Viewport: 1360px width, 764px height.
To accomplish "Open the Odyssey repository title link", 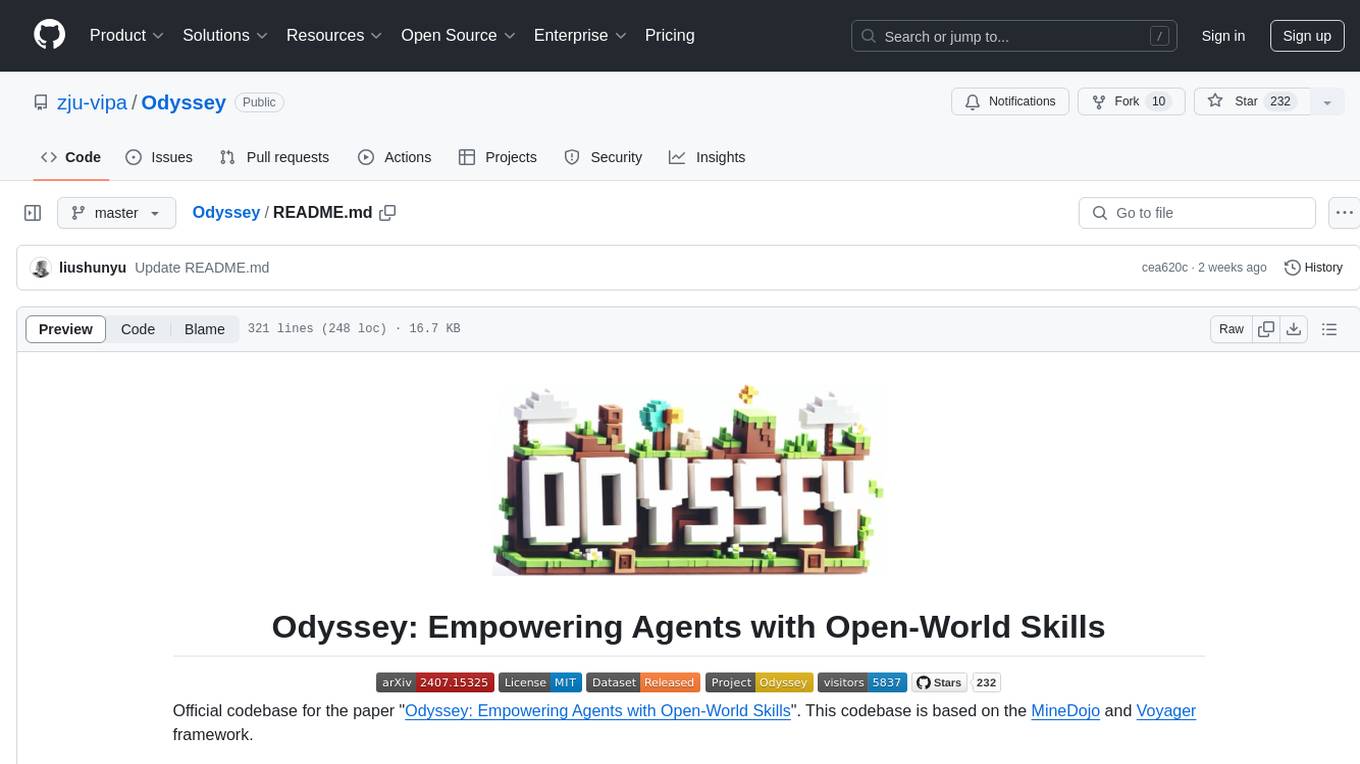I will pos(184,102).
